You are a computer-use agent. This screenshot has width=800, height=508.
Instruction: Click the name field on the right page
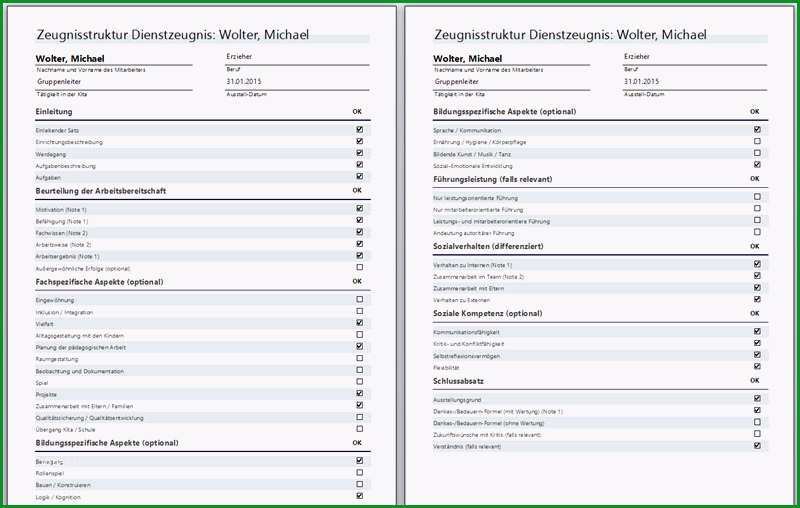(x=511, y=59)
